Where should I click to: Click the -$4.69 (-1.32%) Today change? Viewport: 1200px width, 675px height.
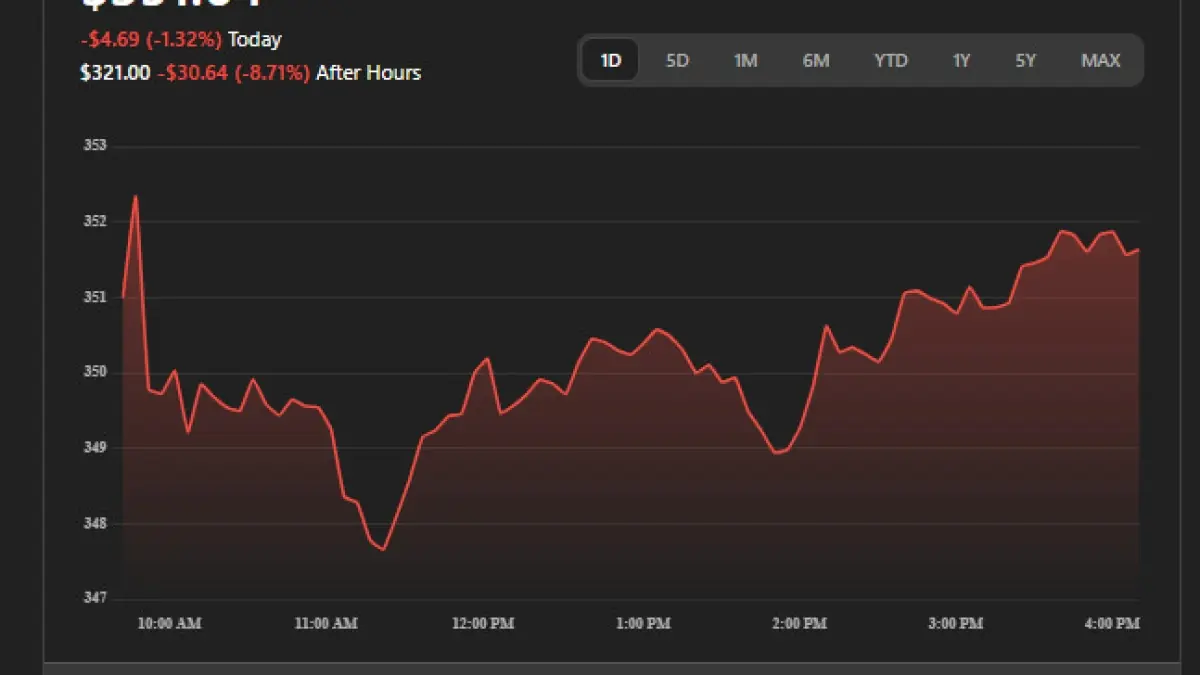click(x=152, y=40)
